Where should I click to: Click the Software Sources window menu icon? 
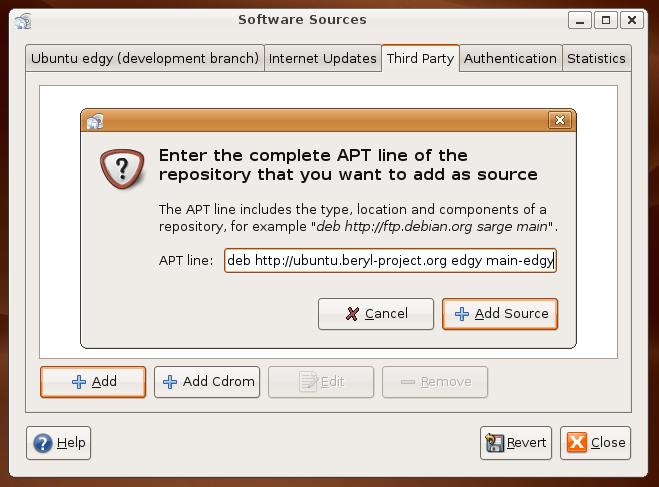(23, 20)
